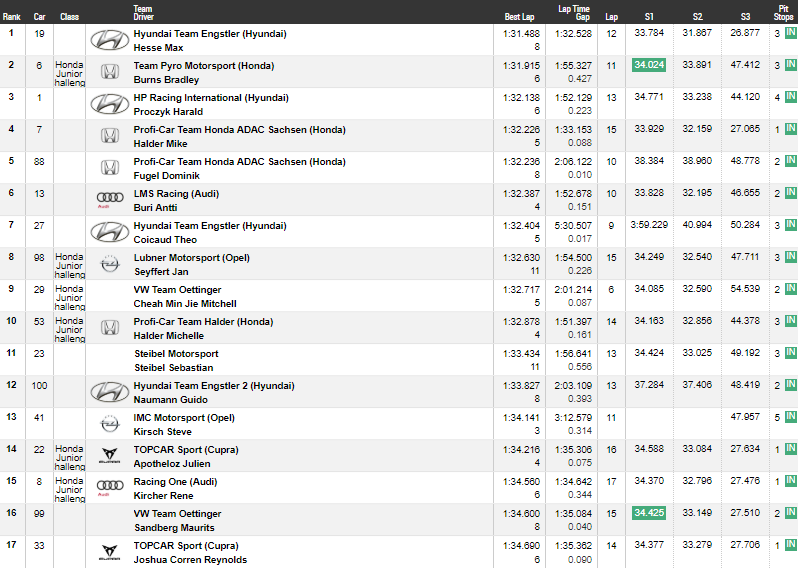Open IMC Motorsport (Opel) team entry
Viewport: 803px width, 571px height.
pyautogui.click(x=184, y=418)
